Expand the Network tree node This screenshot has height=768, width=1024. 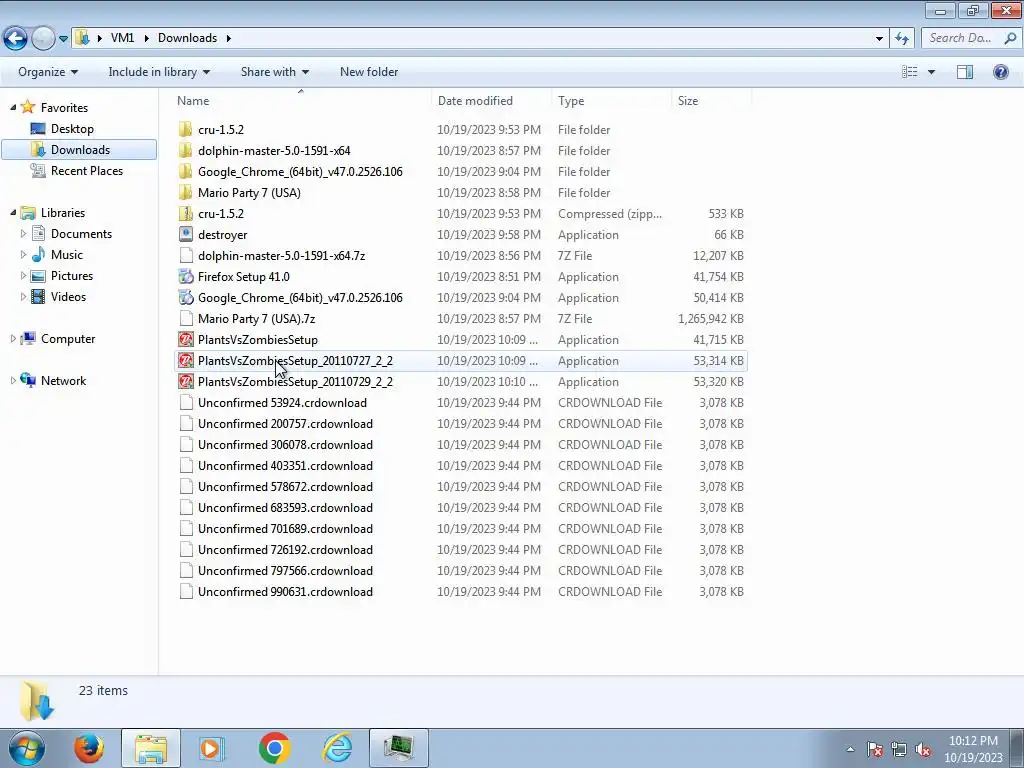13,380
